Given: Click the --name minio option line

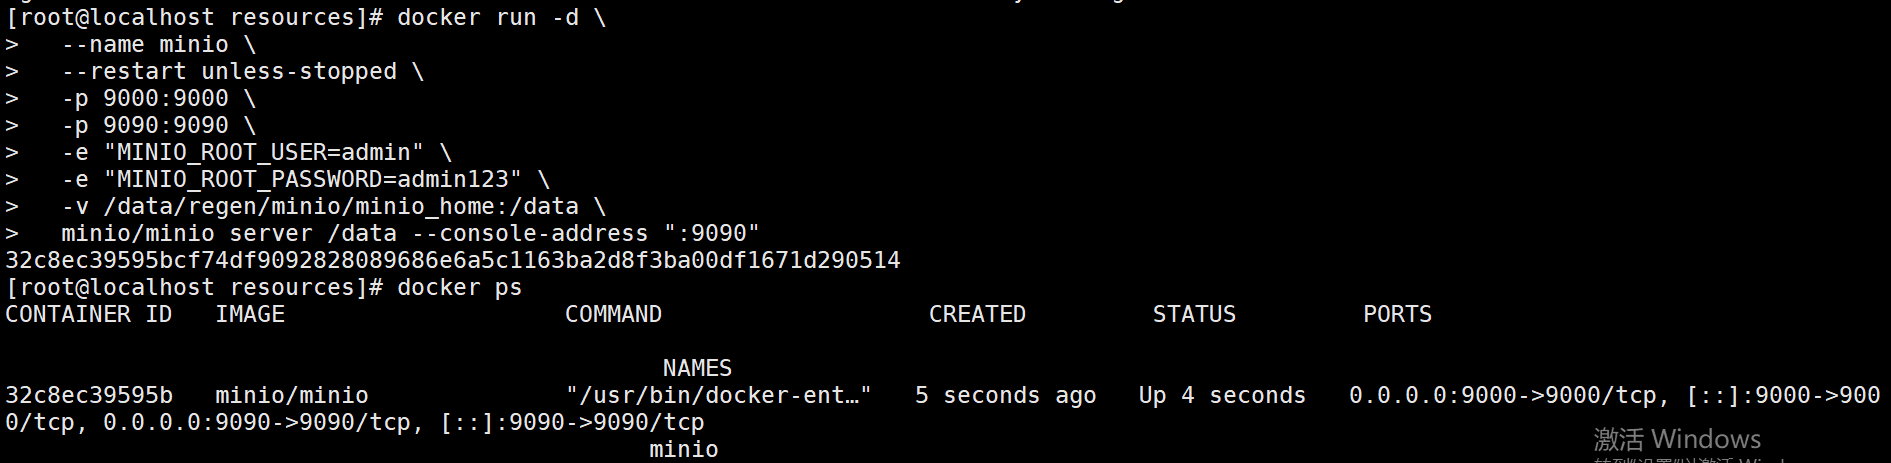Looking at the screenshot, I should [x=159, y=45].
